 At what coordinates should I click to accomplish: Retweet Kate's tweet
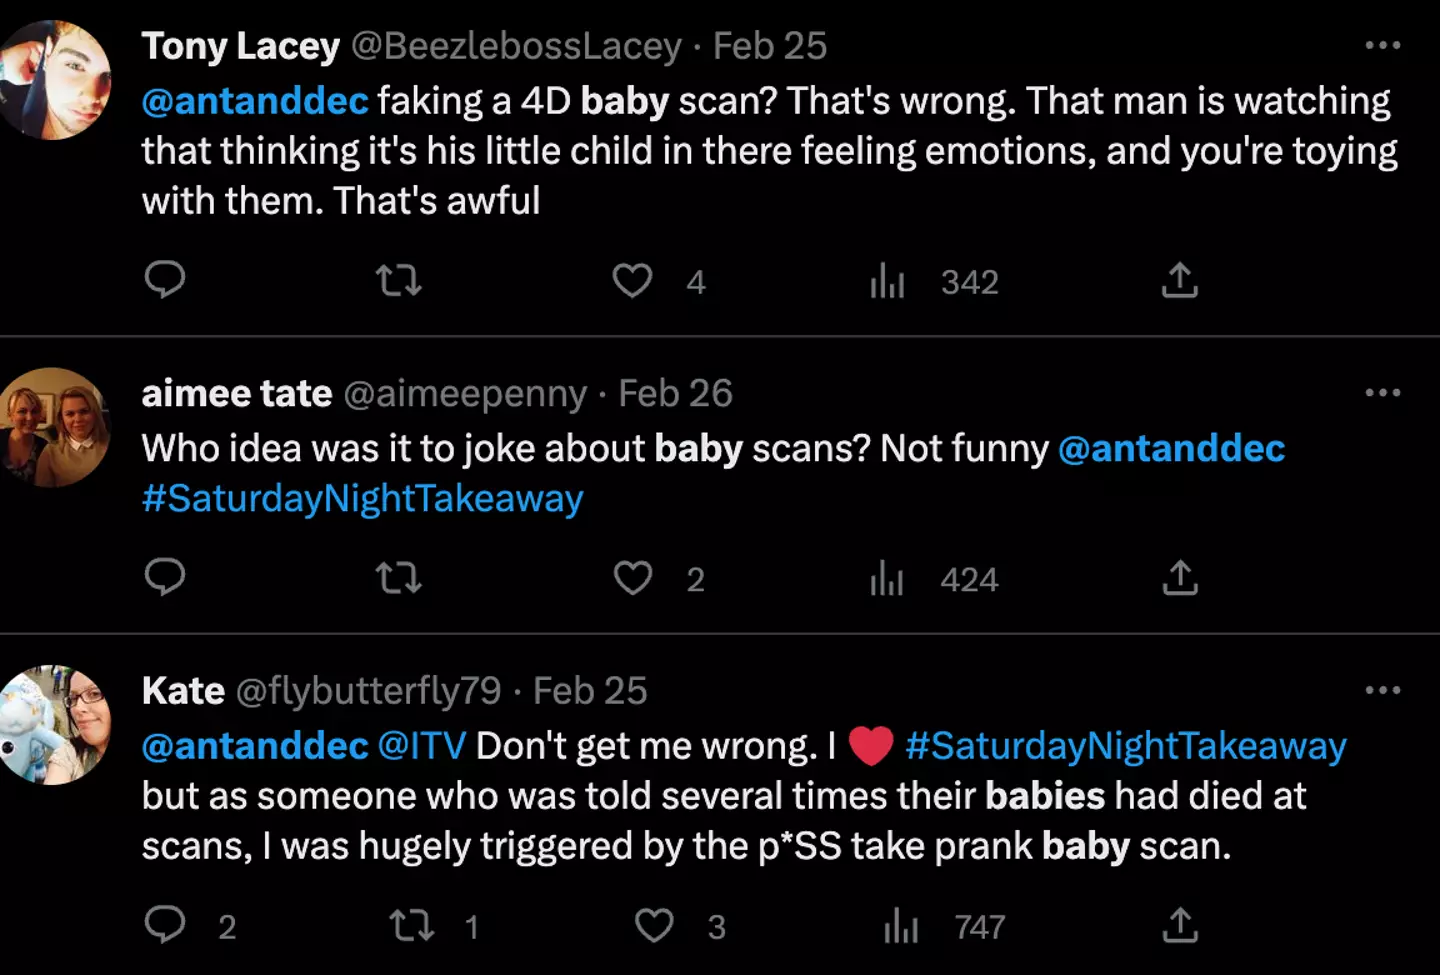pos(412,926)
